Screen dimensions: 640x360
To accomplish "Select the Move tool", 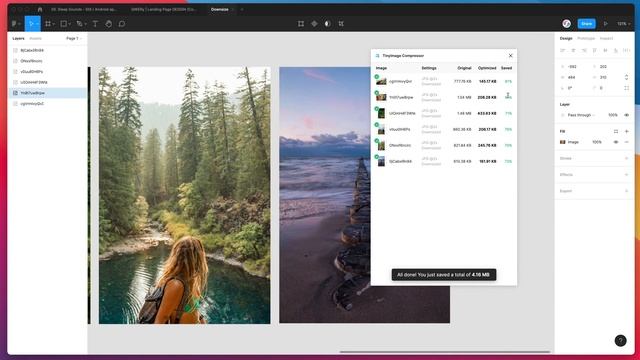I will point(31,24).
